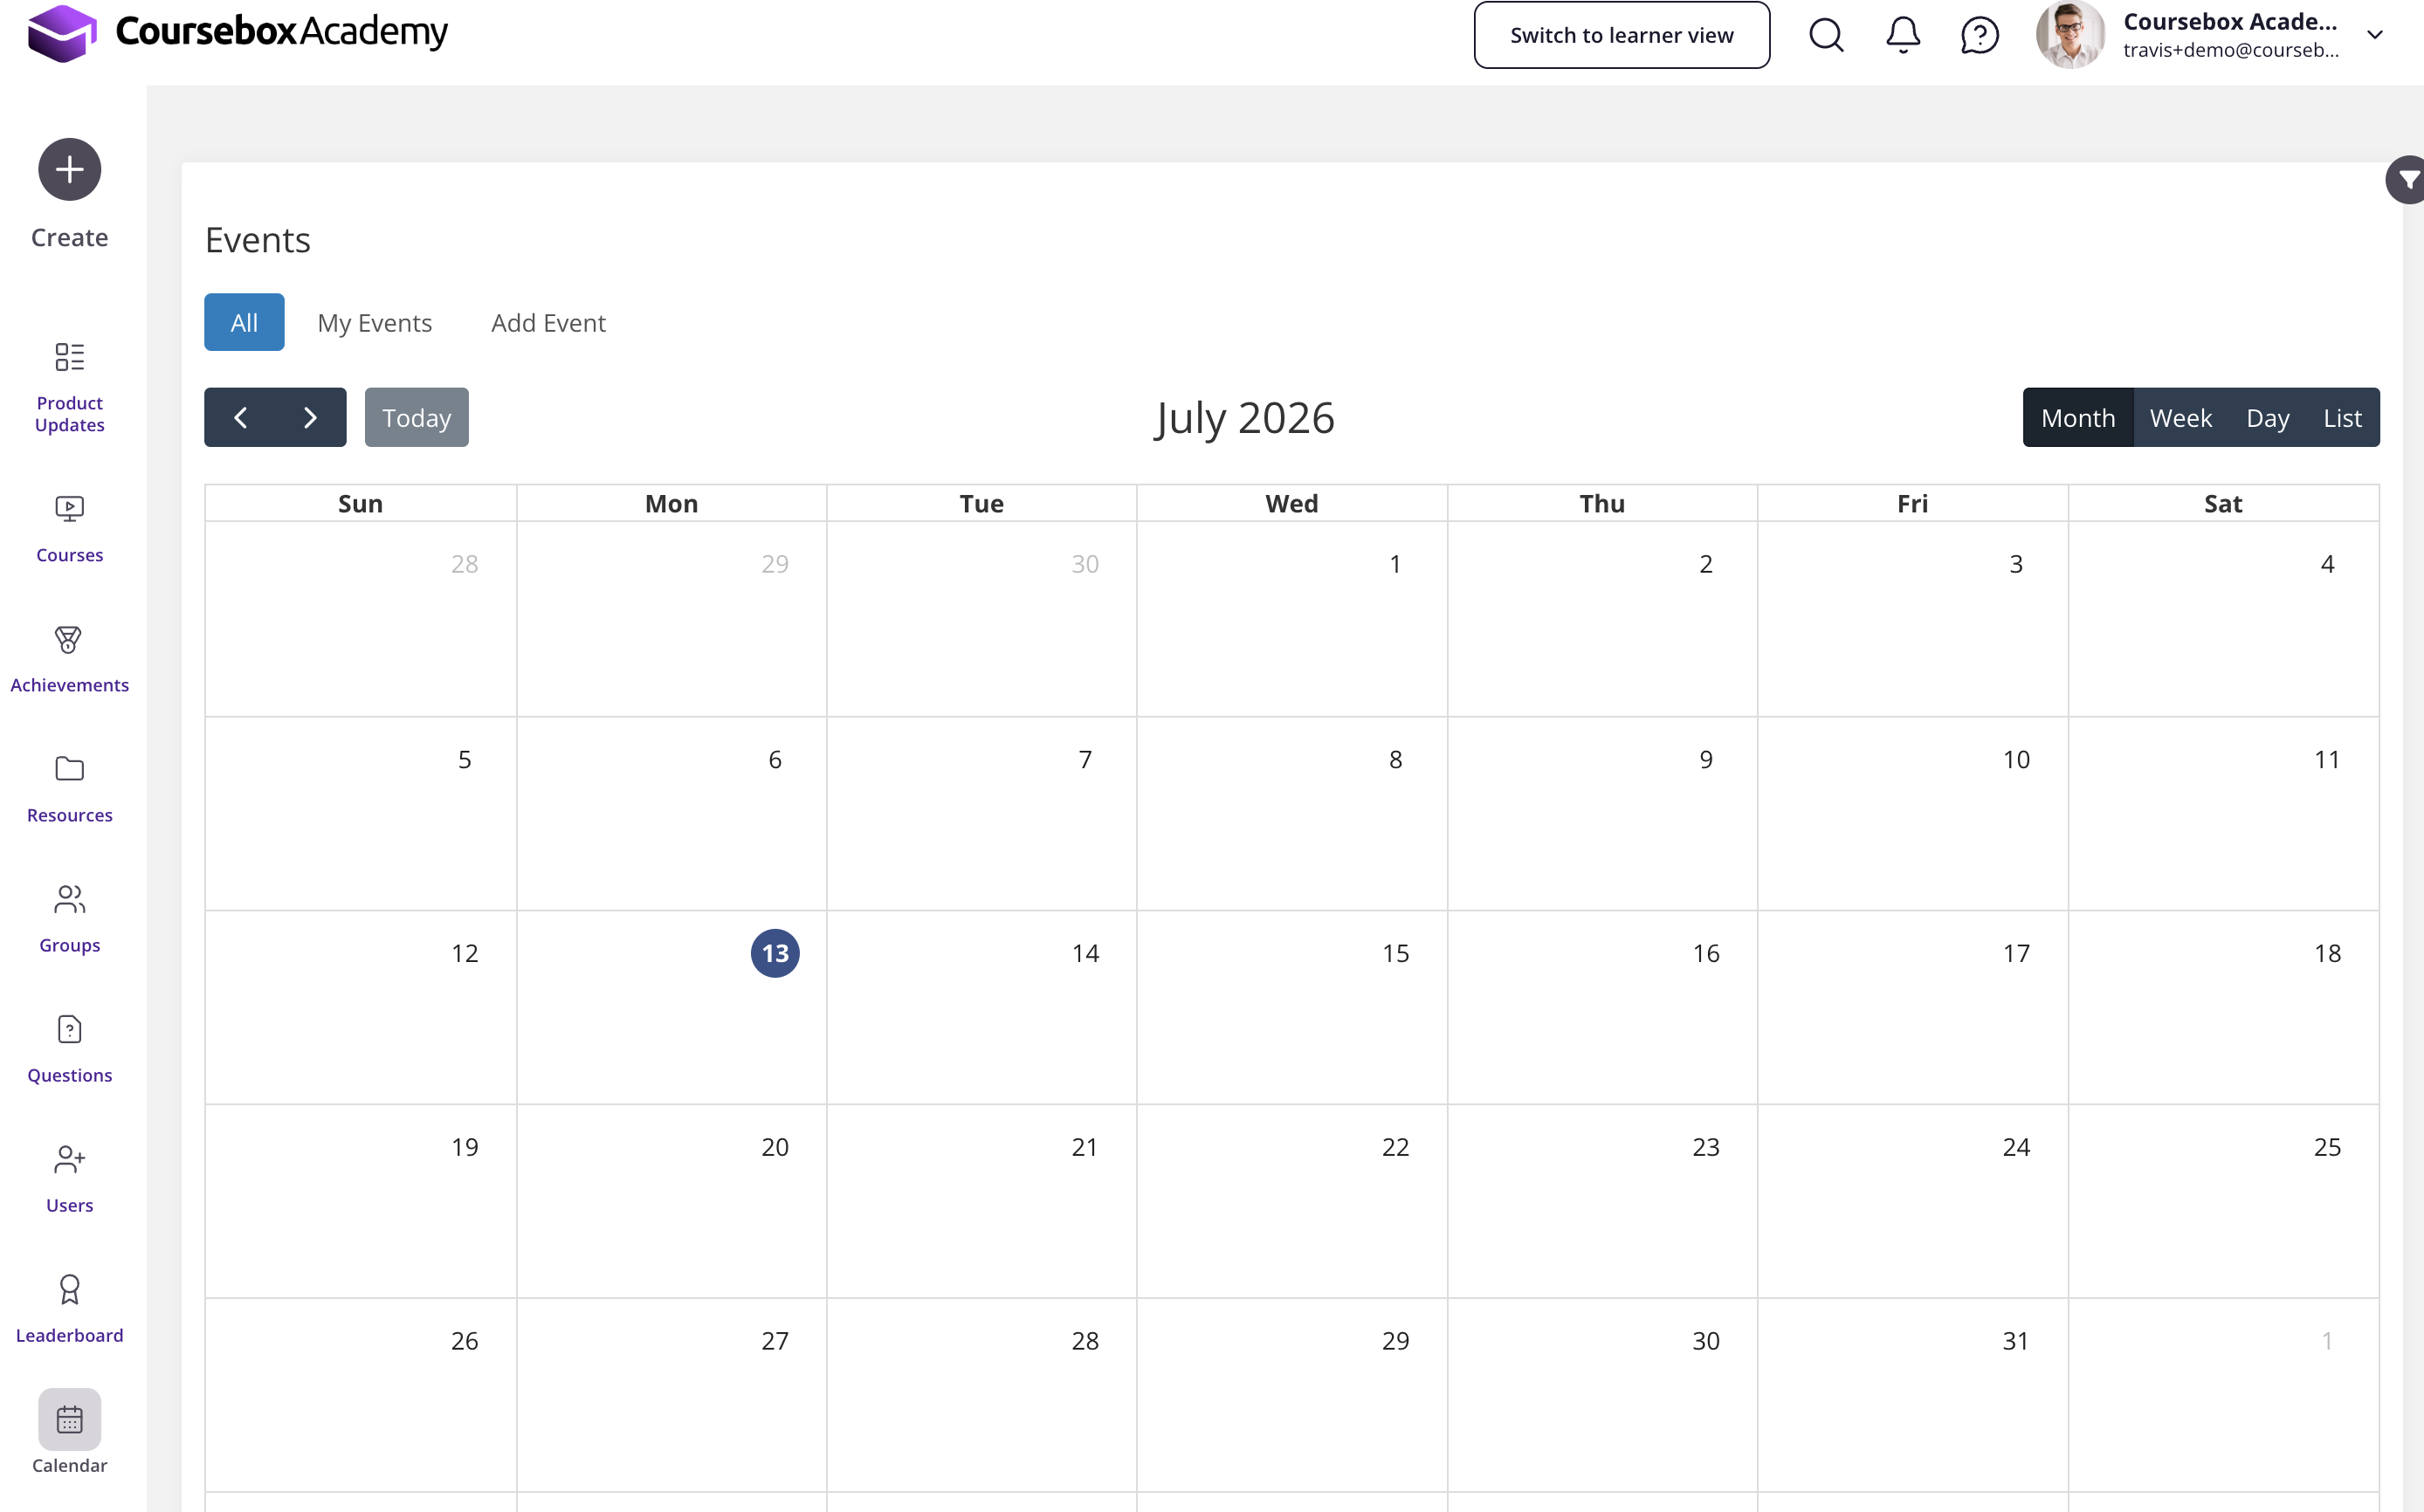Image resolution: width=2424 pixels, height=1512 pixels.
Task: Switch to Month calendar view
Action: pyautogui.click(x=2077, y=417)
